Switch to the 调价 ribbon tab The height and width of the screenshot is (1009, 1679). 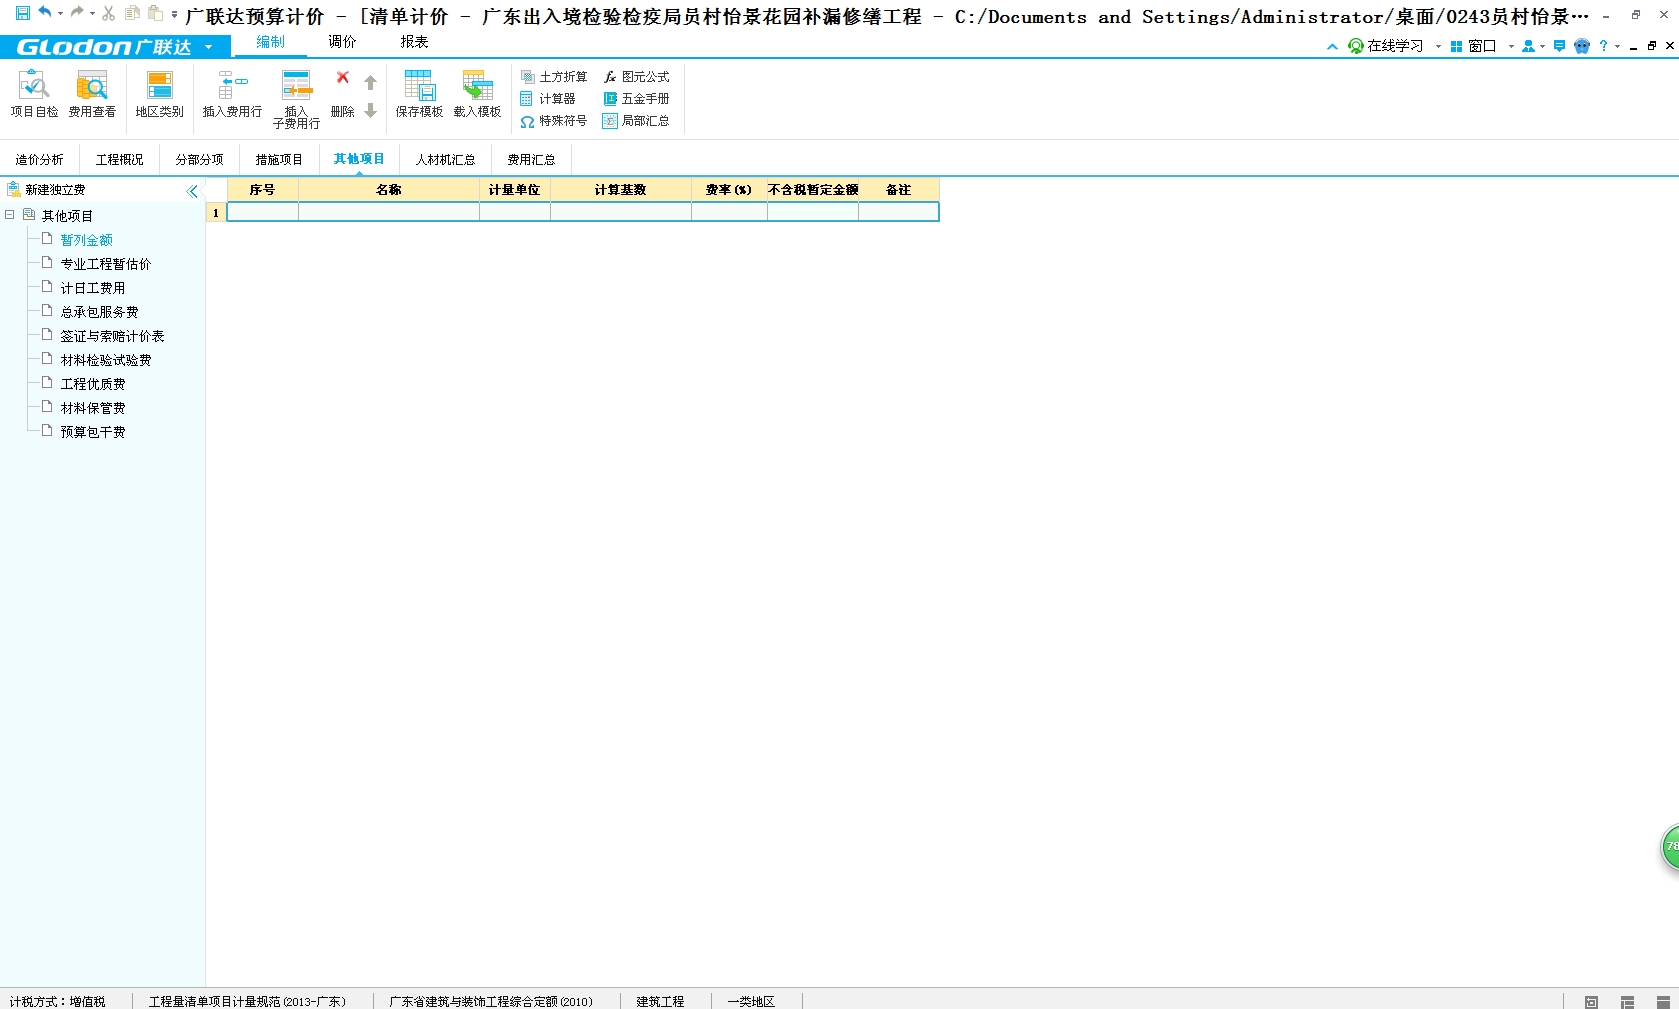coord(342,42)
